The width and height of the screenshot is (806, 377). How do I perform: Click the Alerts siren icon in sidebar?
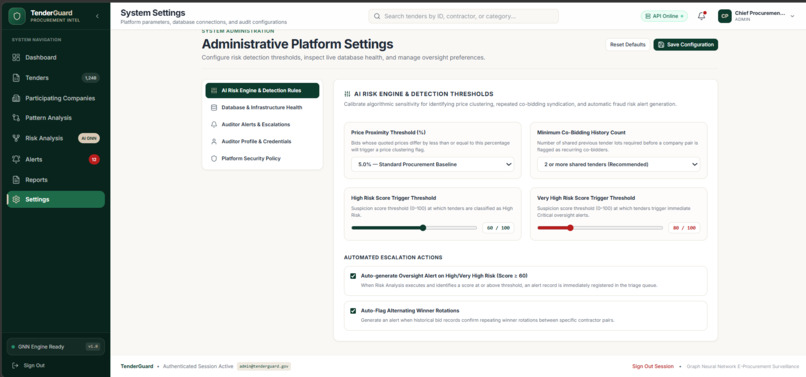coord(16,159)
